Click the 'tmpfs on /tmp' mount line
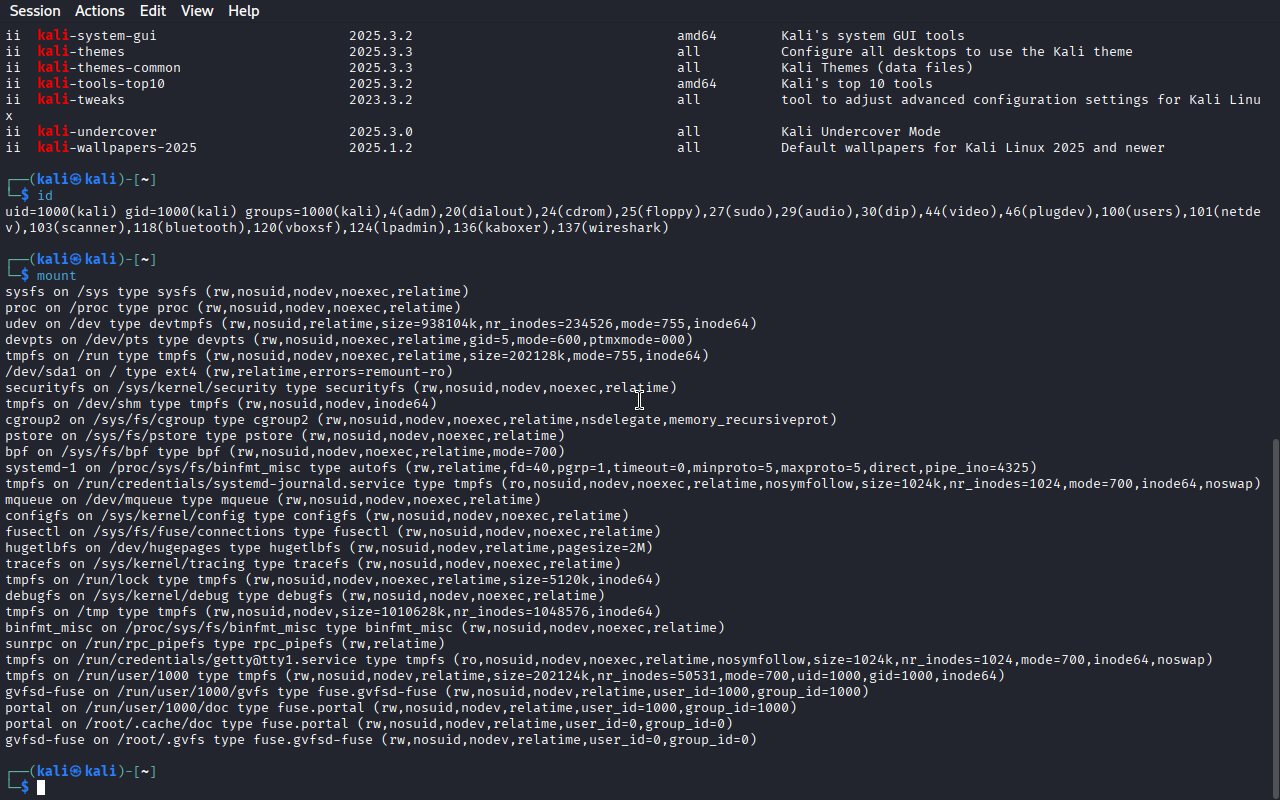The width and height of the screenshot is (1280, 800). point(333,612)
